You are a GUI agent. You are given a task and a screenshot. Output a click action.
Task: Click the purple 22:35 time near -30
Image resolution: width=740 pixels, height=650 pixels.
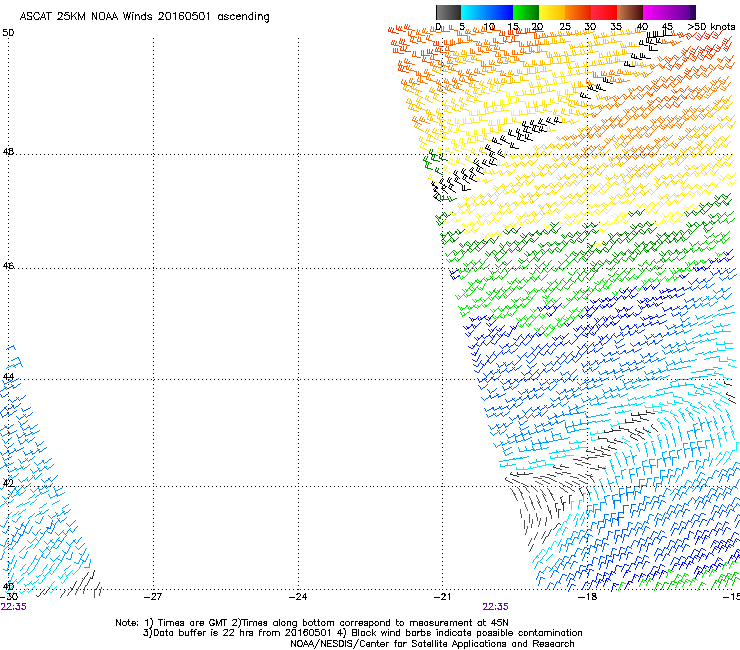pyautogui.click(x=13, y=607)
